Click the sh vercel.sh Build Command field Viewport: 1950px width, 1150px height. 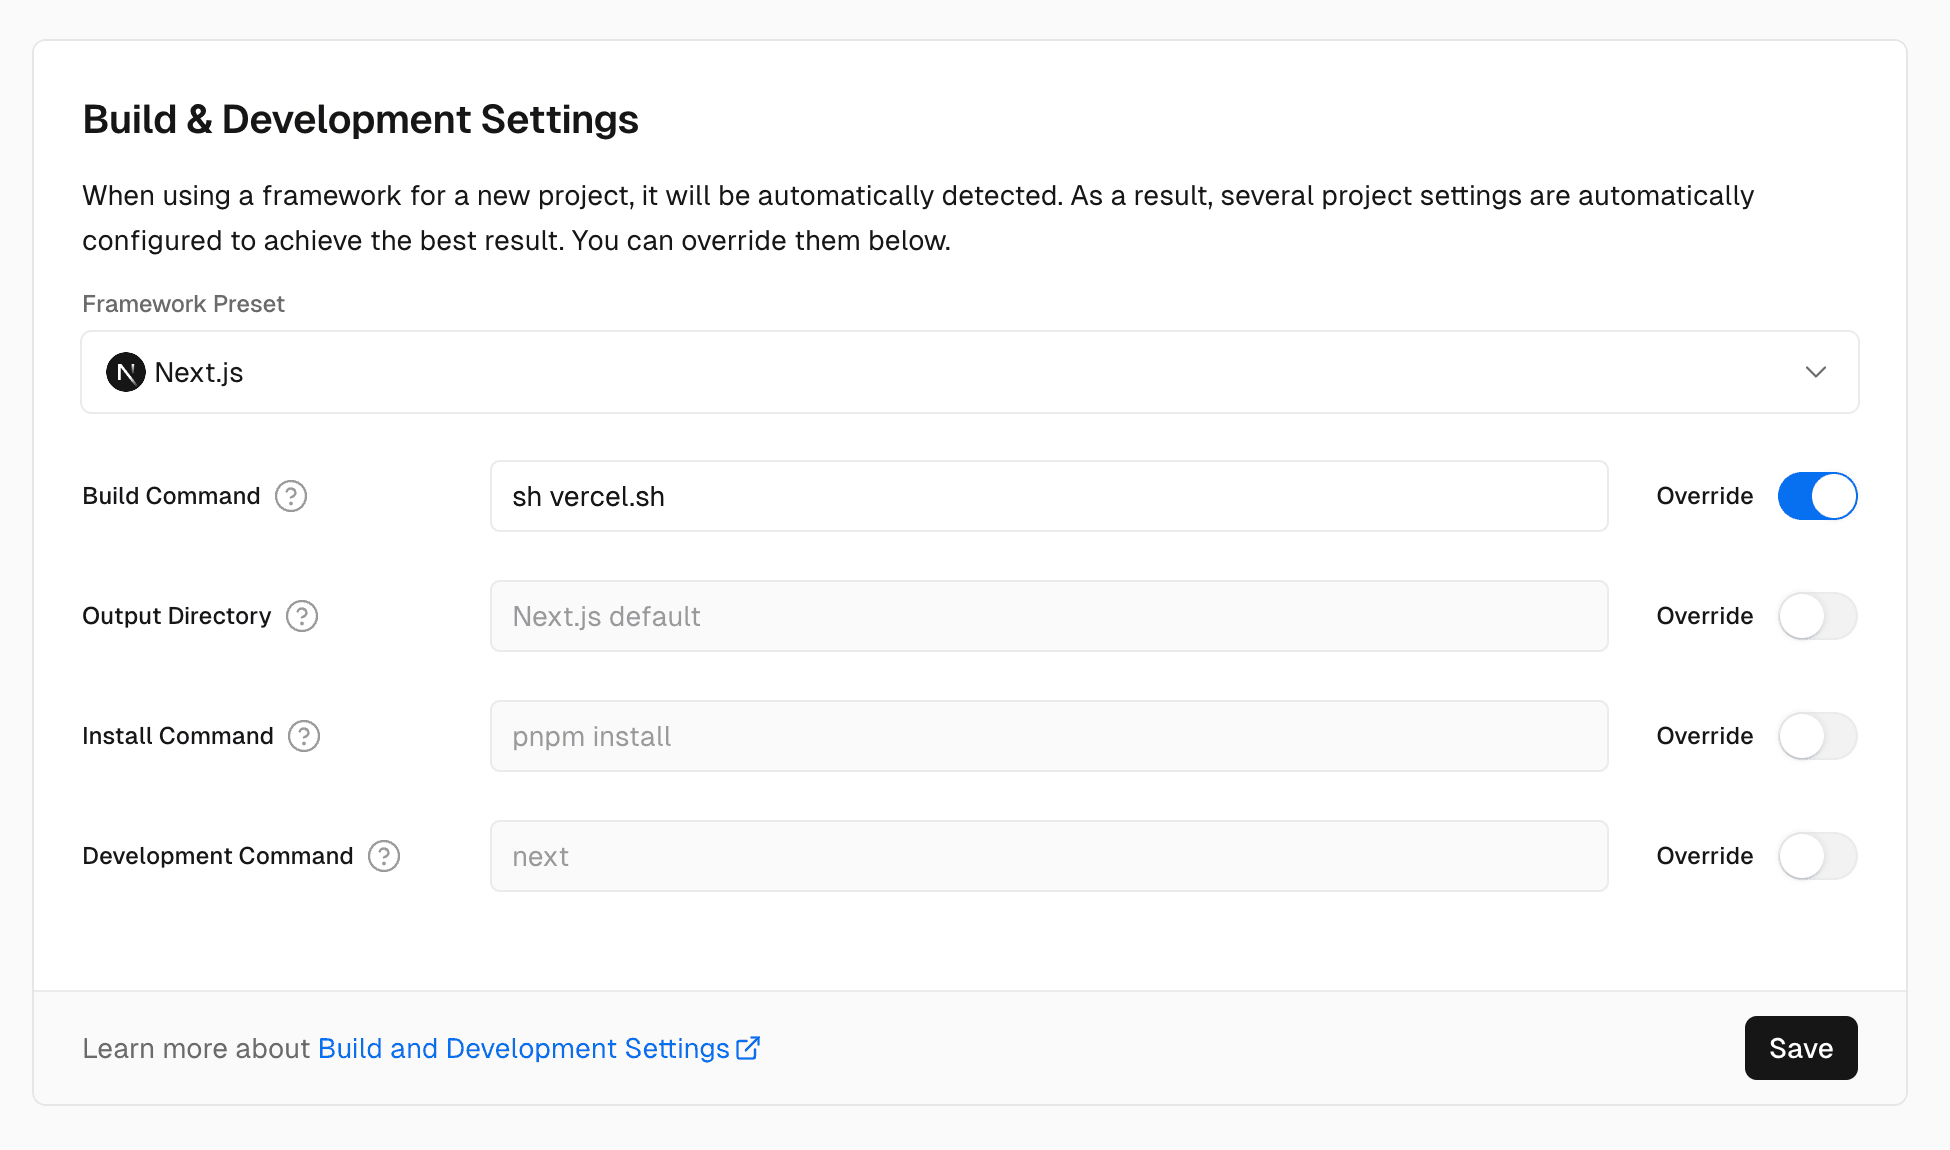1048,496
